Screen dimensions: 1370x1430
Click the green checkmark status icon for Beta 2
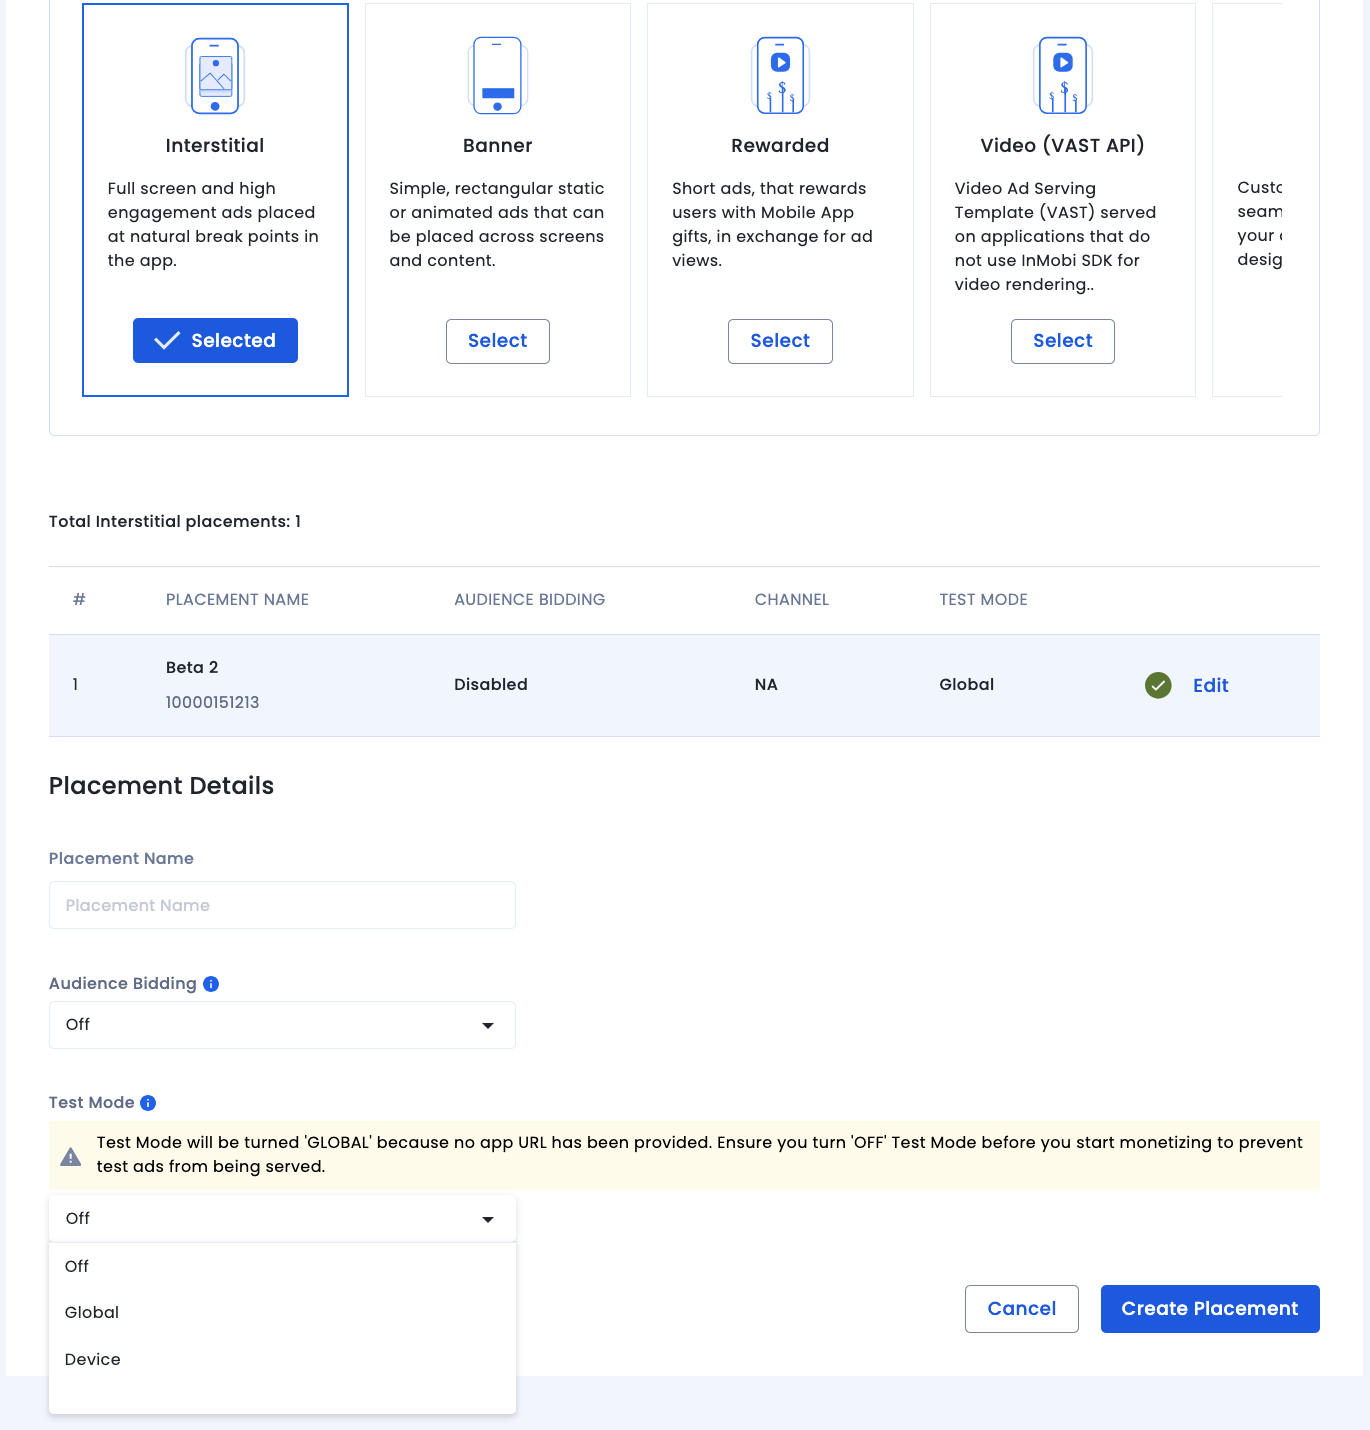(1158, 685)
